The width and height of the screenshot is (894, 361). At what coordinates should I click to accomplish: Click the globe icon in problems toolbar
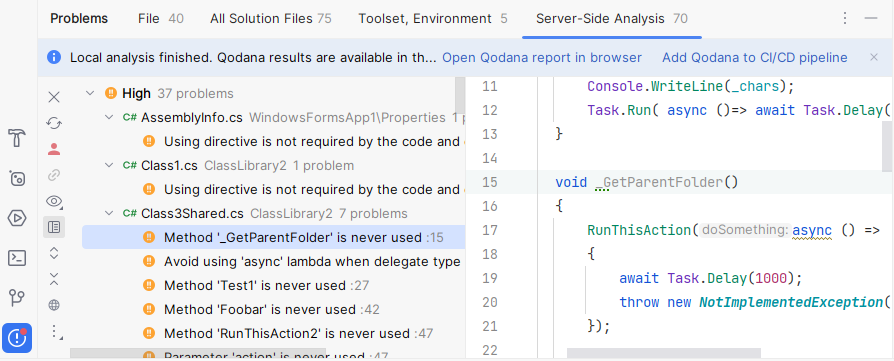pyautogui.click(x=54, y=305)
